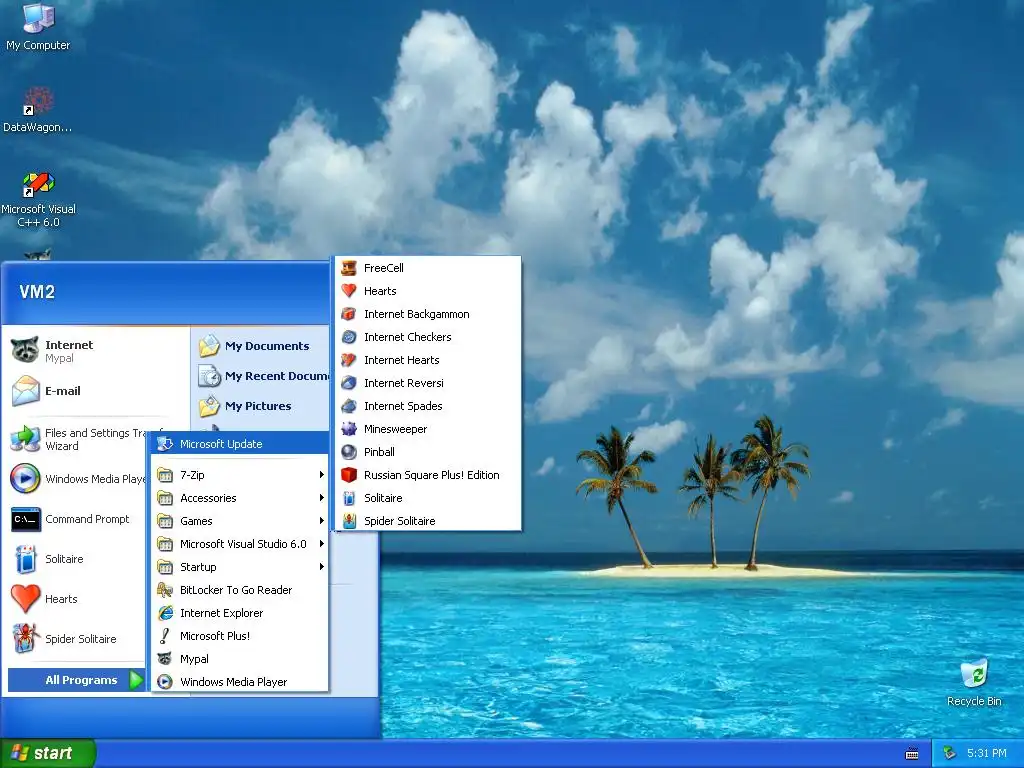This screenshot has width=1024, height=768.
Task: Expand the Games submenu arrow
Action: tap(321, 520)
